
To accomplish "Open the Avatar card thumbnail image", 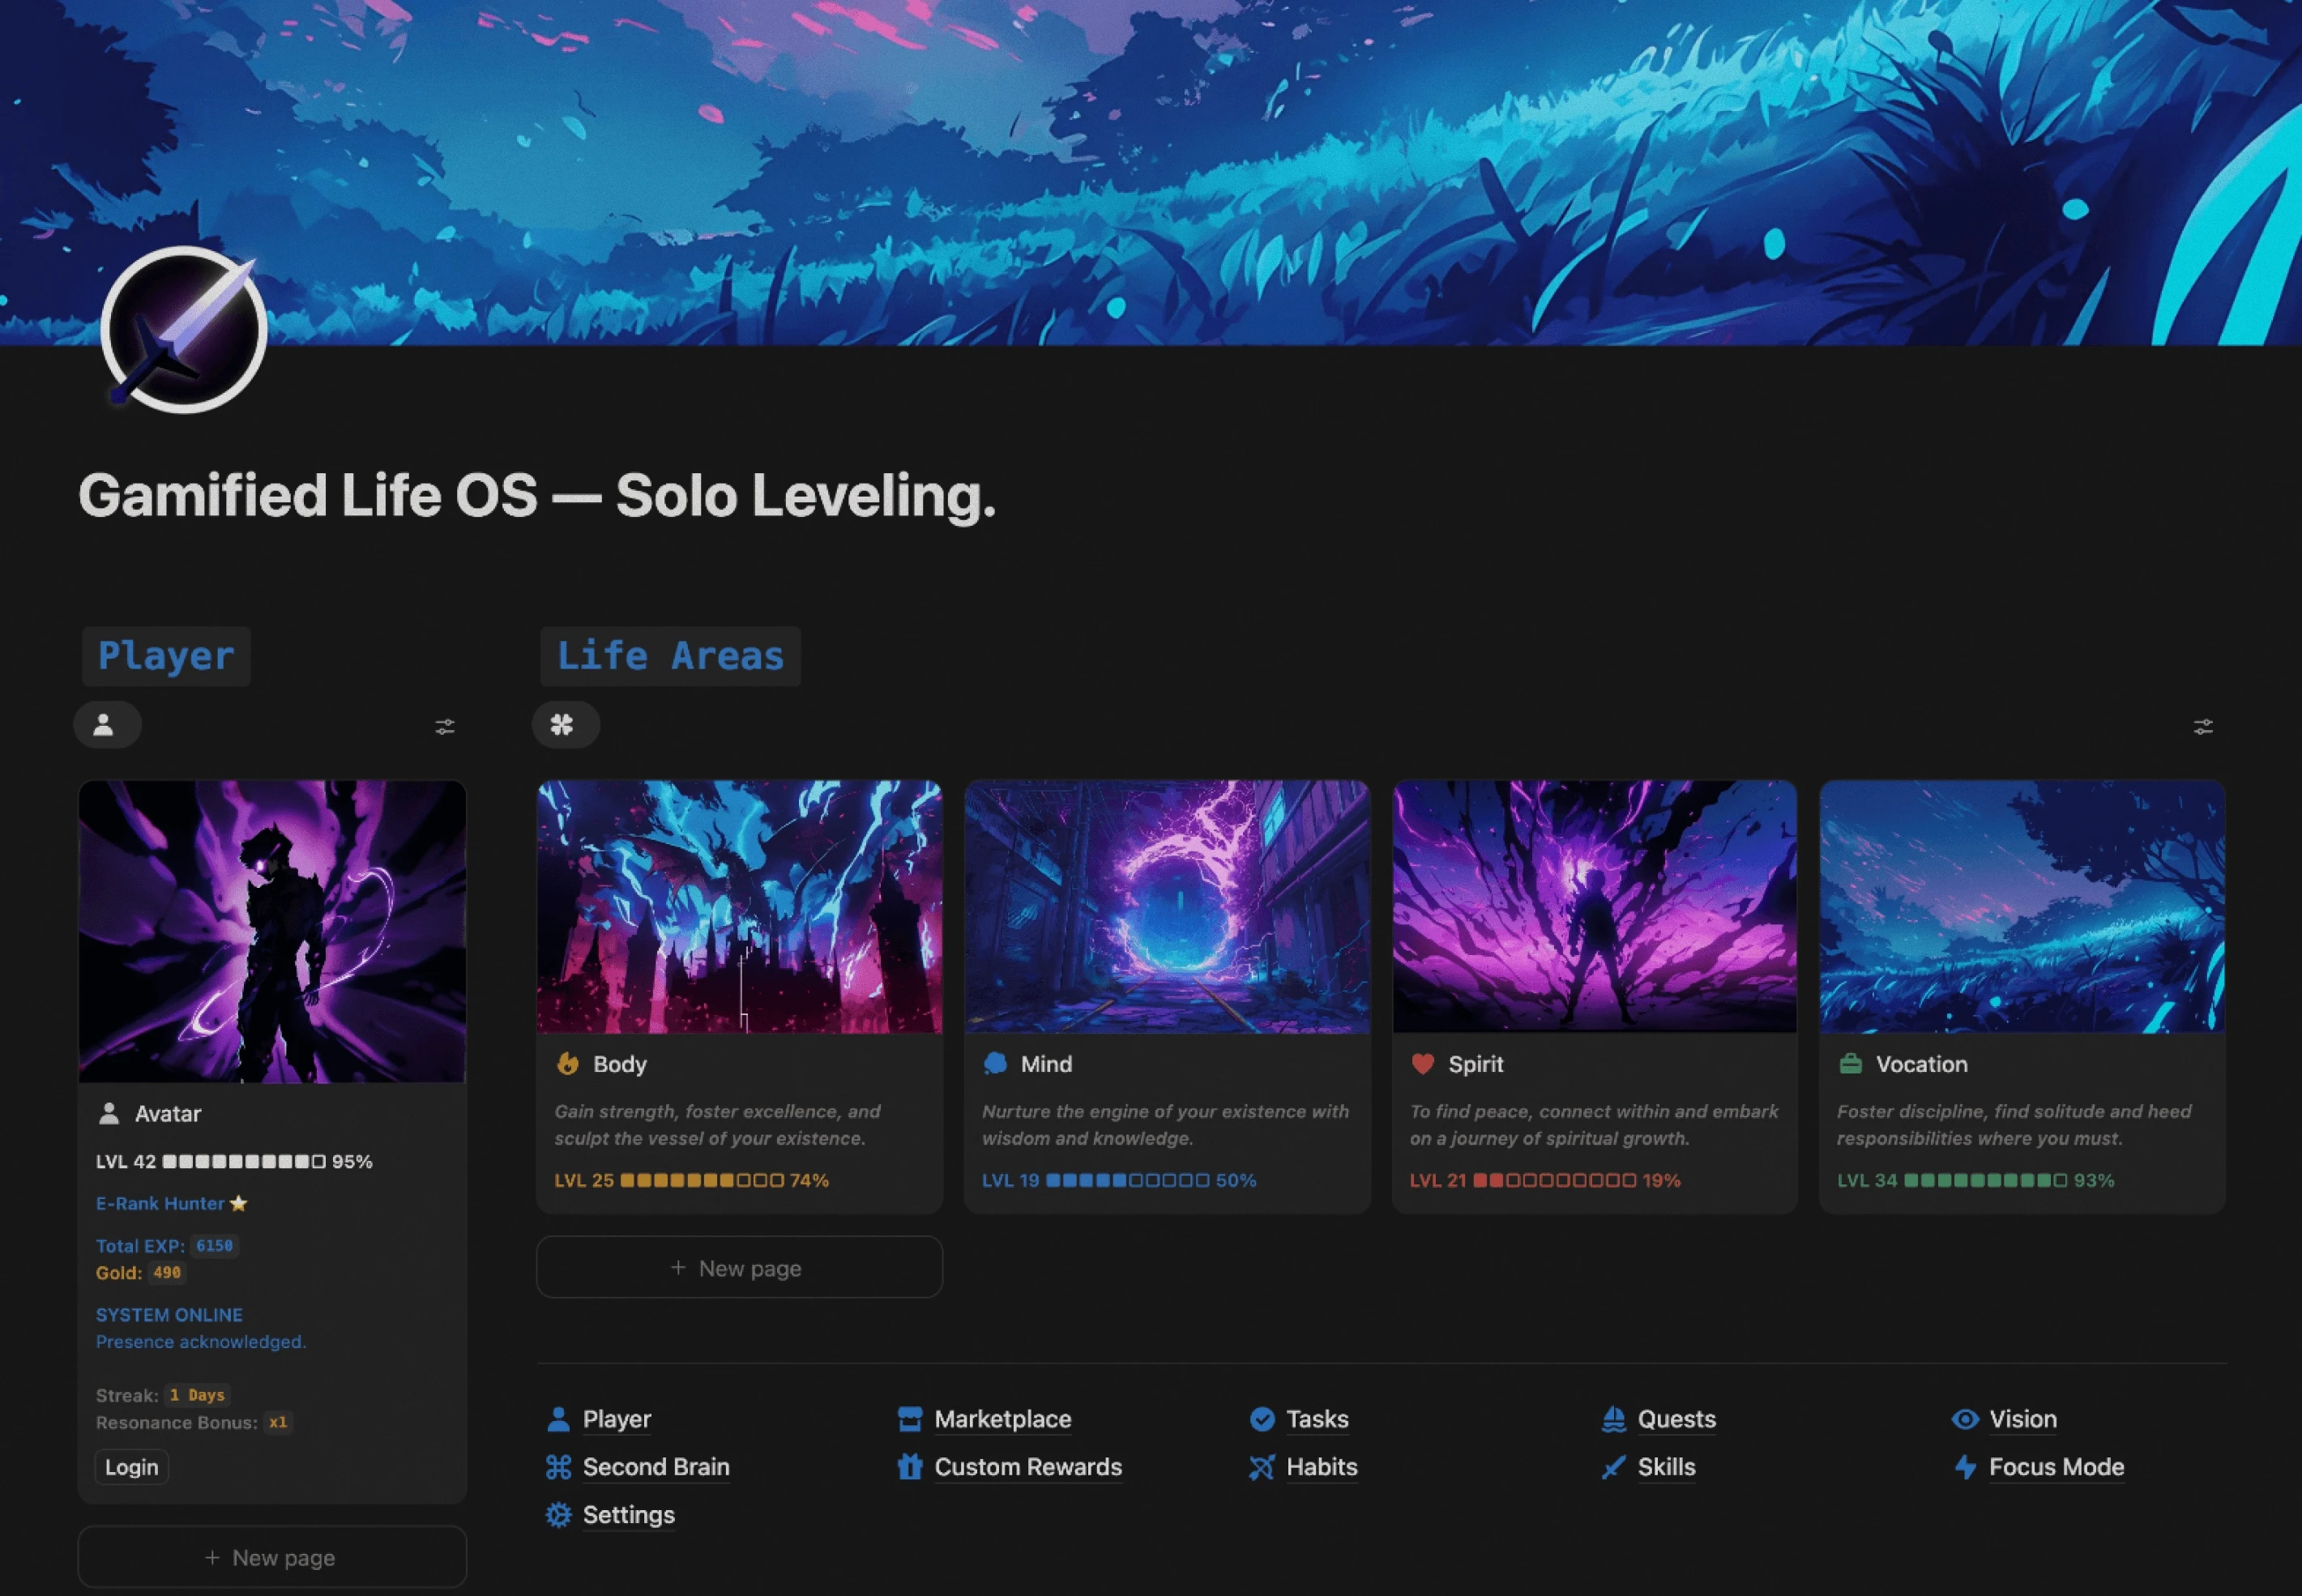I will [x=272, y=932].
